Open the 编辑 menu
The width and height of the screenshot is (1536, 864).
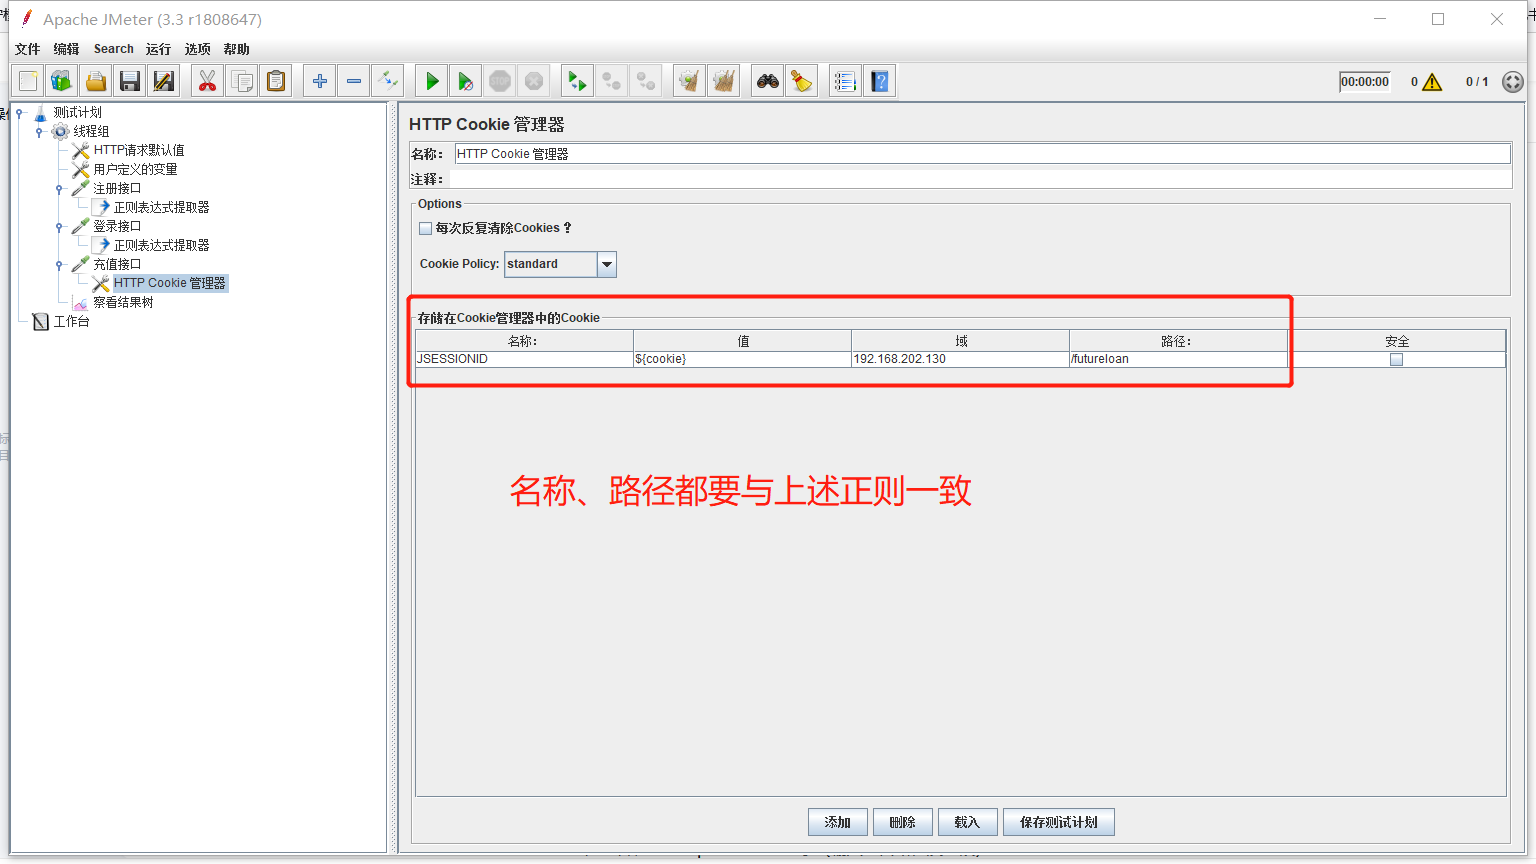click(66, 49)
